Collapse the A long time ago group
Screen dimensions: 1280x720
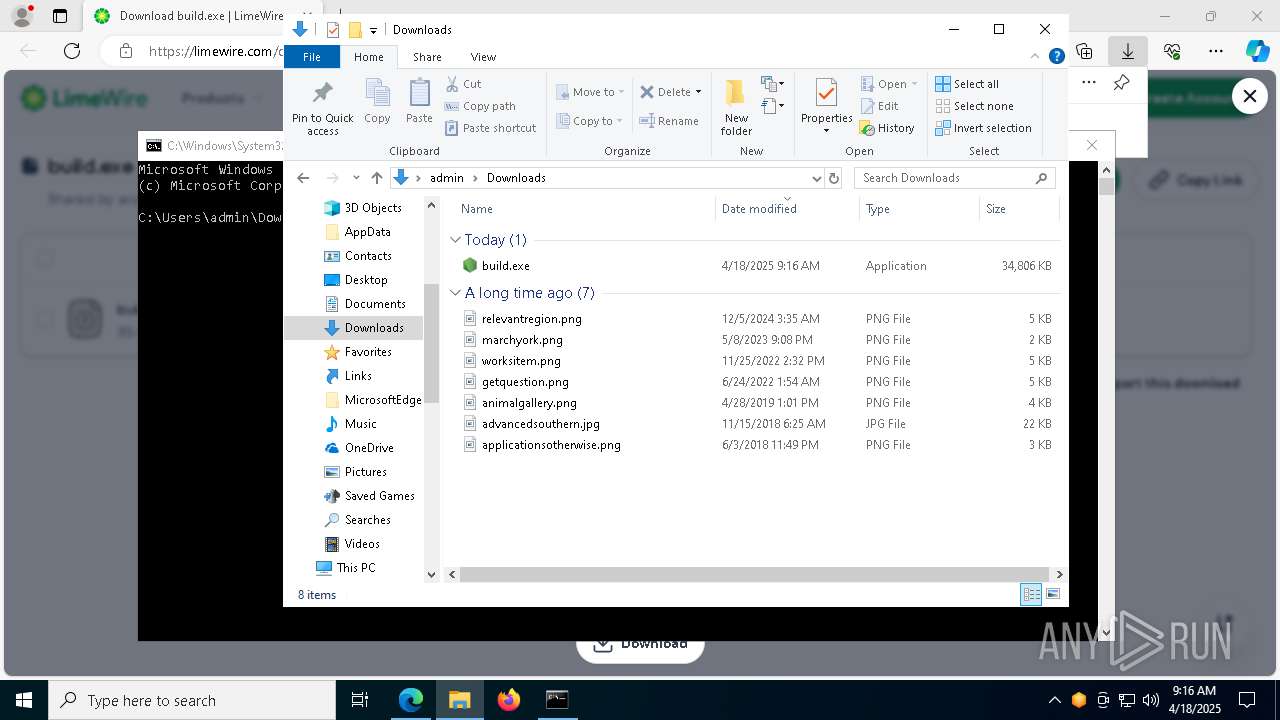pos(455,293)
